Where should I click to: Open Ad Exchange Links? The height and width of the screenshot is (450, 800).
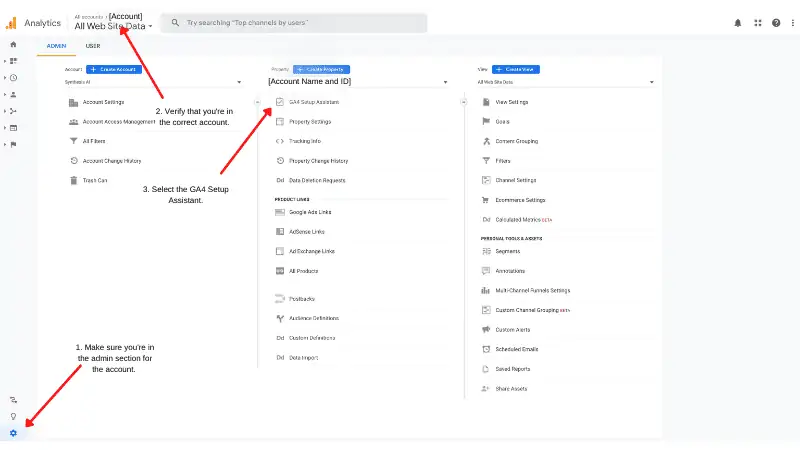pyautogui.click(x=312, y=252)
